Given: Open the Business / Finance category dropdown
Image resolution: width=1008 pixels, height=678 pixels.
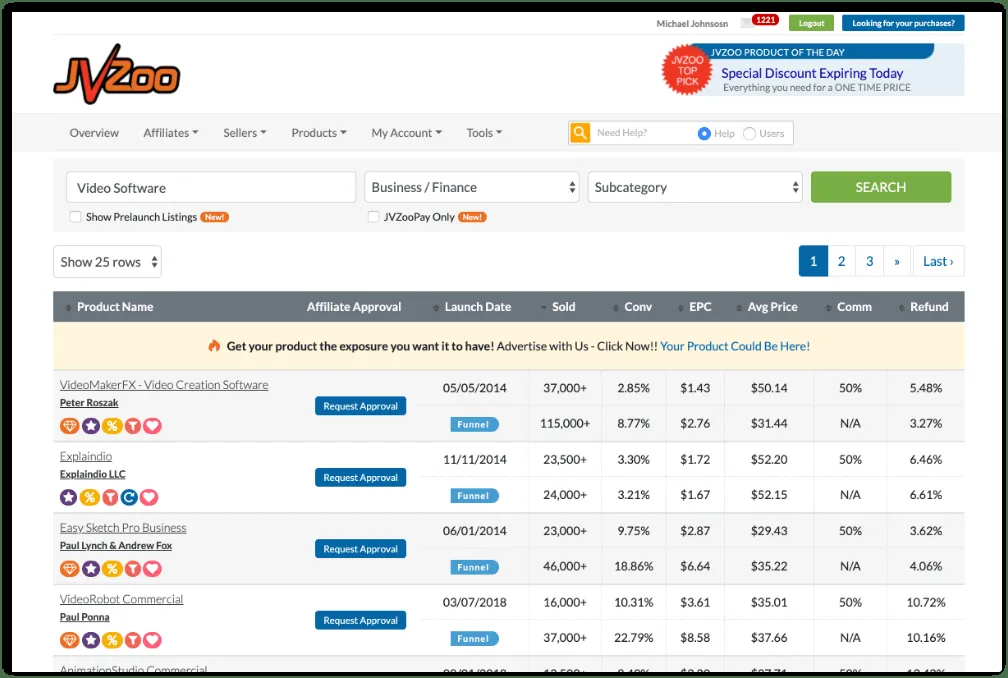Looking at the screenshot, I should (472, 188).
